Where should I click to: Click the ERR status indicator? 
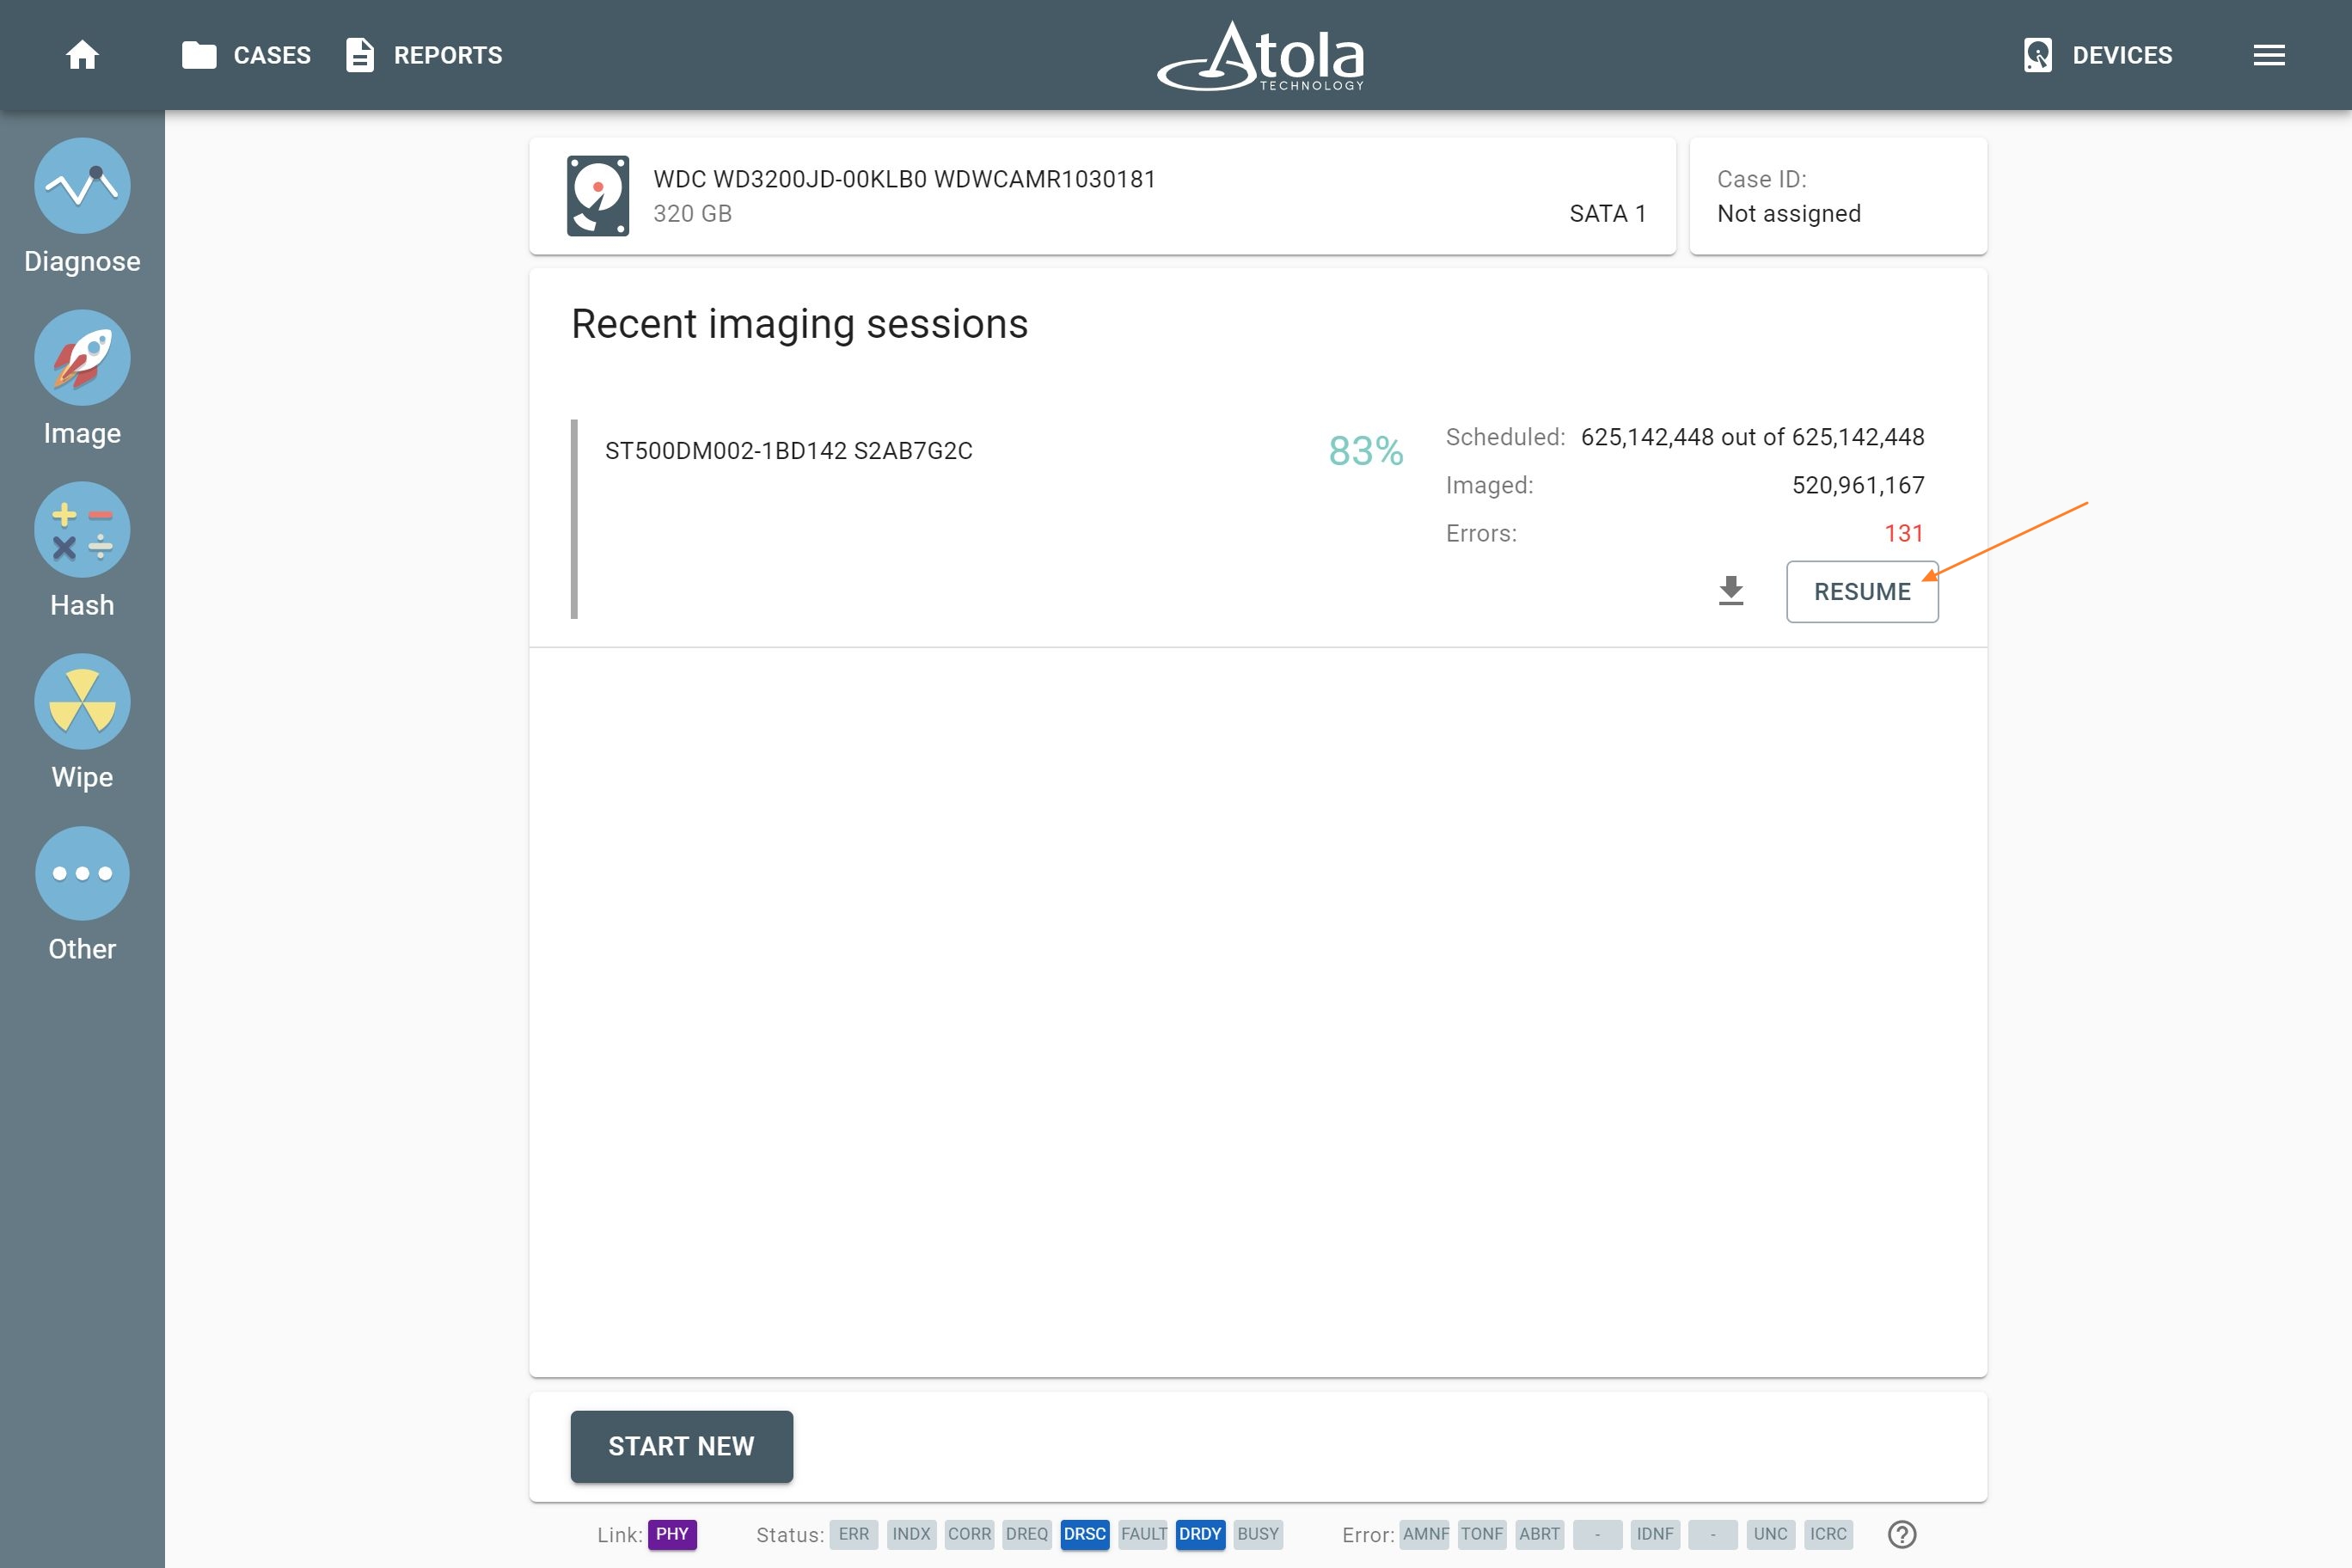pyautogui.click(x=854, y=1534)
